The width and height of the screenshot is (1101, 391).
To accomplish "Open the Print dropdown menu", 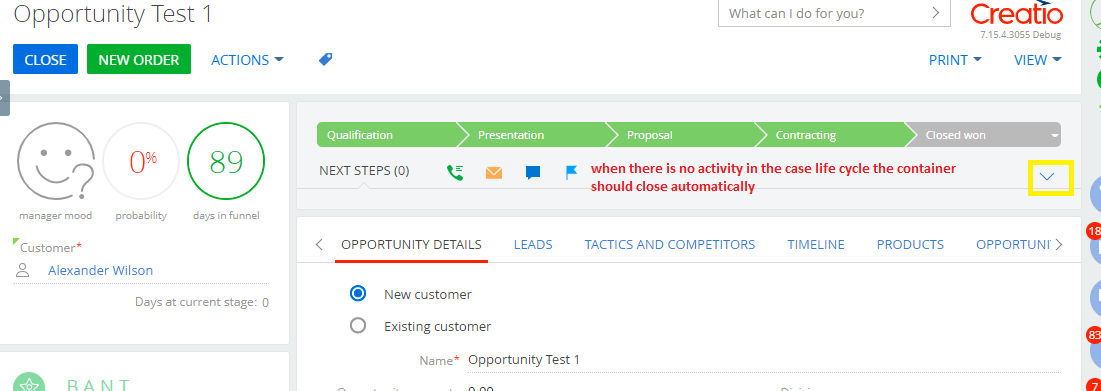I will [x=955, y=60].
